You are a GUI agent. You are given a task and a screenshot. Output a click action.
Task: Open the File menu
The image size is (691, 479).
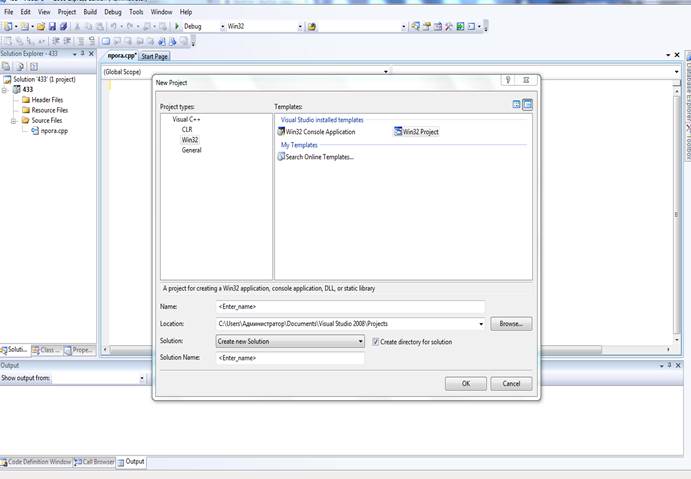coord(9,12)
